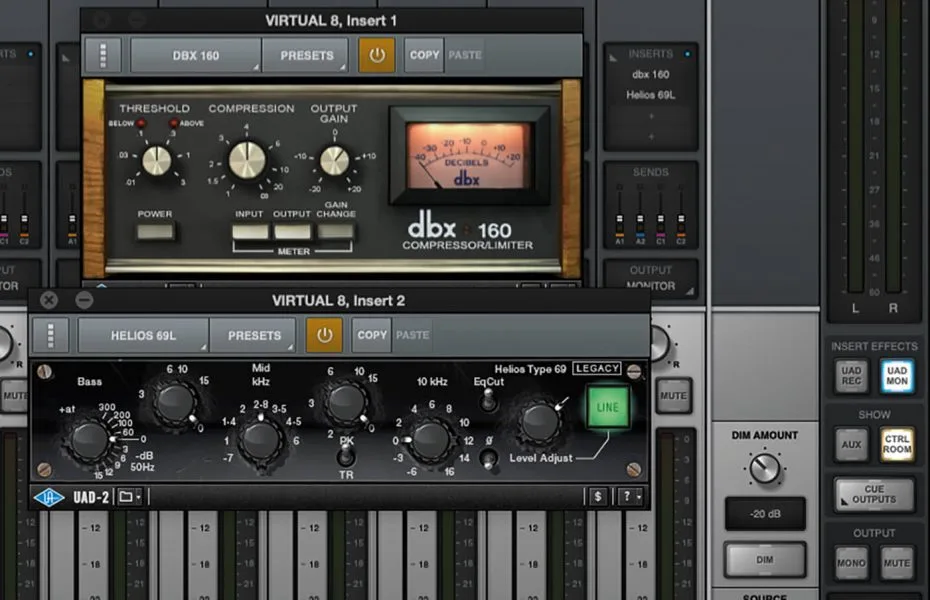Click the A2 send fader in SENDS
The height and width of the screenshot is (600, 930).
(640, 221)
